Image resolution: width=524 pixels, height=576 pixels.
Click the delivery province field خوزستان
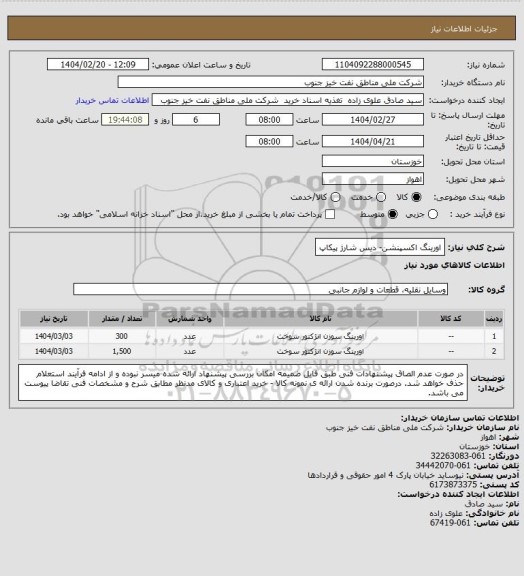pos(373,161)
